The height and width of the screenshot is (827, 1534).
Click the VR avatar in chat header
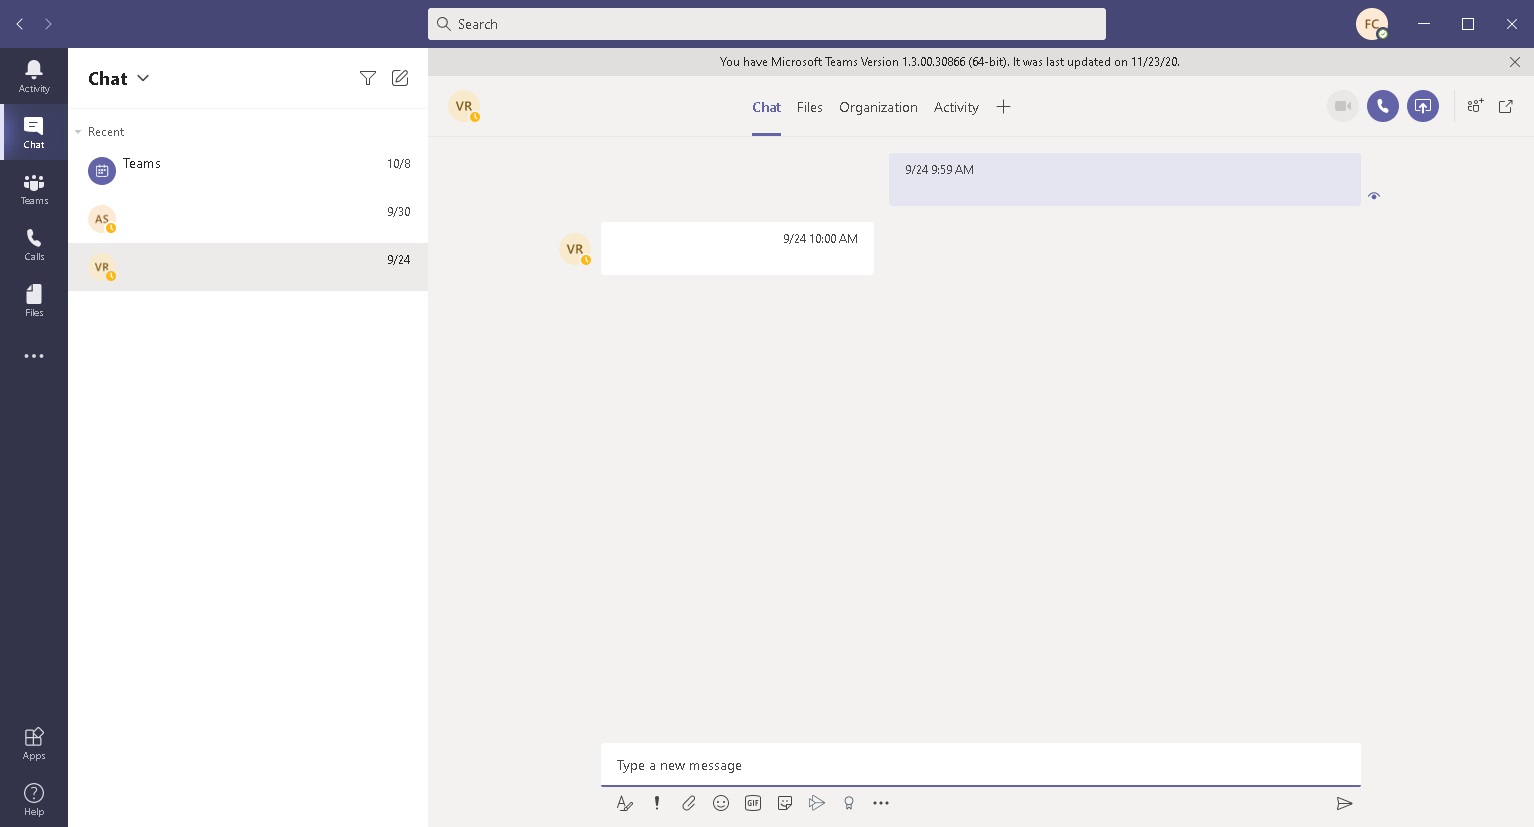[x=464, y=106]
